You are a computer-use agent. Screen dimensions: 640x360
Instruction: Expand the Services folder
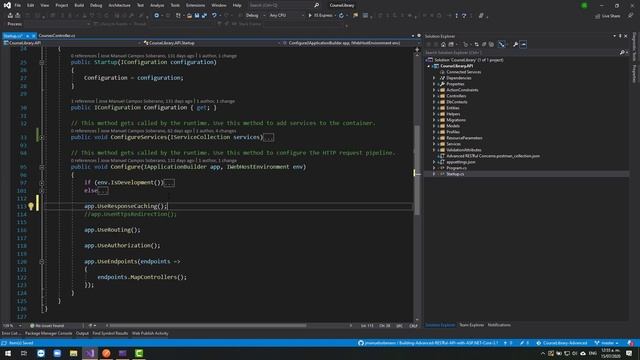click(434, 144)
